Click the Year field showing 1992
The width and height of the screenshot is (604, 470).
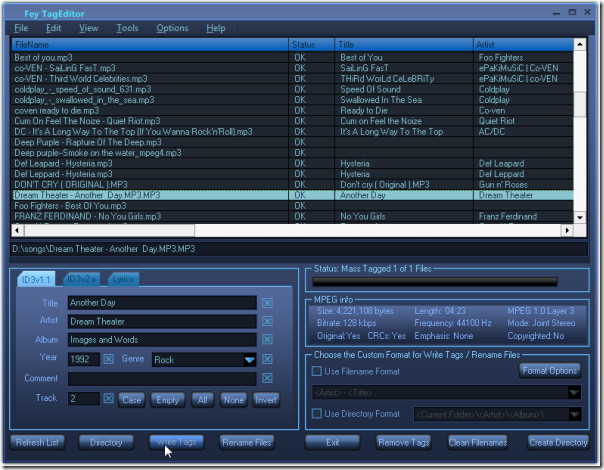coord(84,359)
